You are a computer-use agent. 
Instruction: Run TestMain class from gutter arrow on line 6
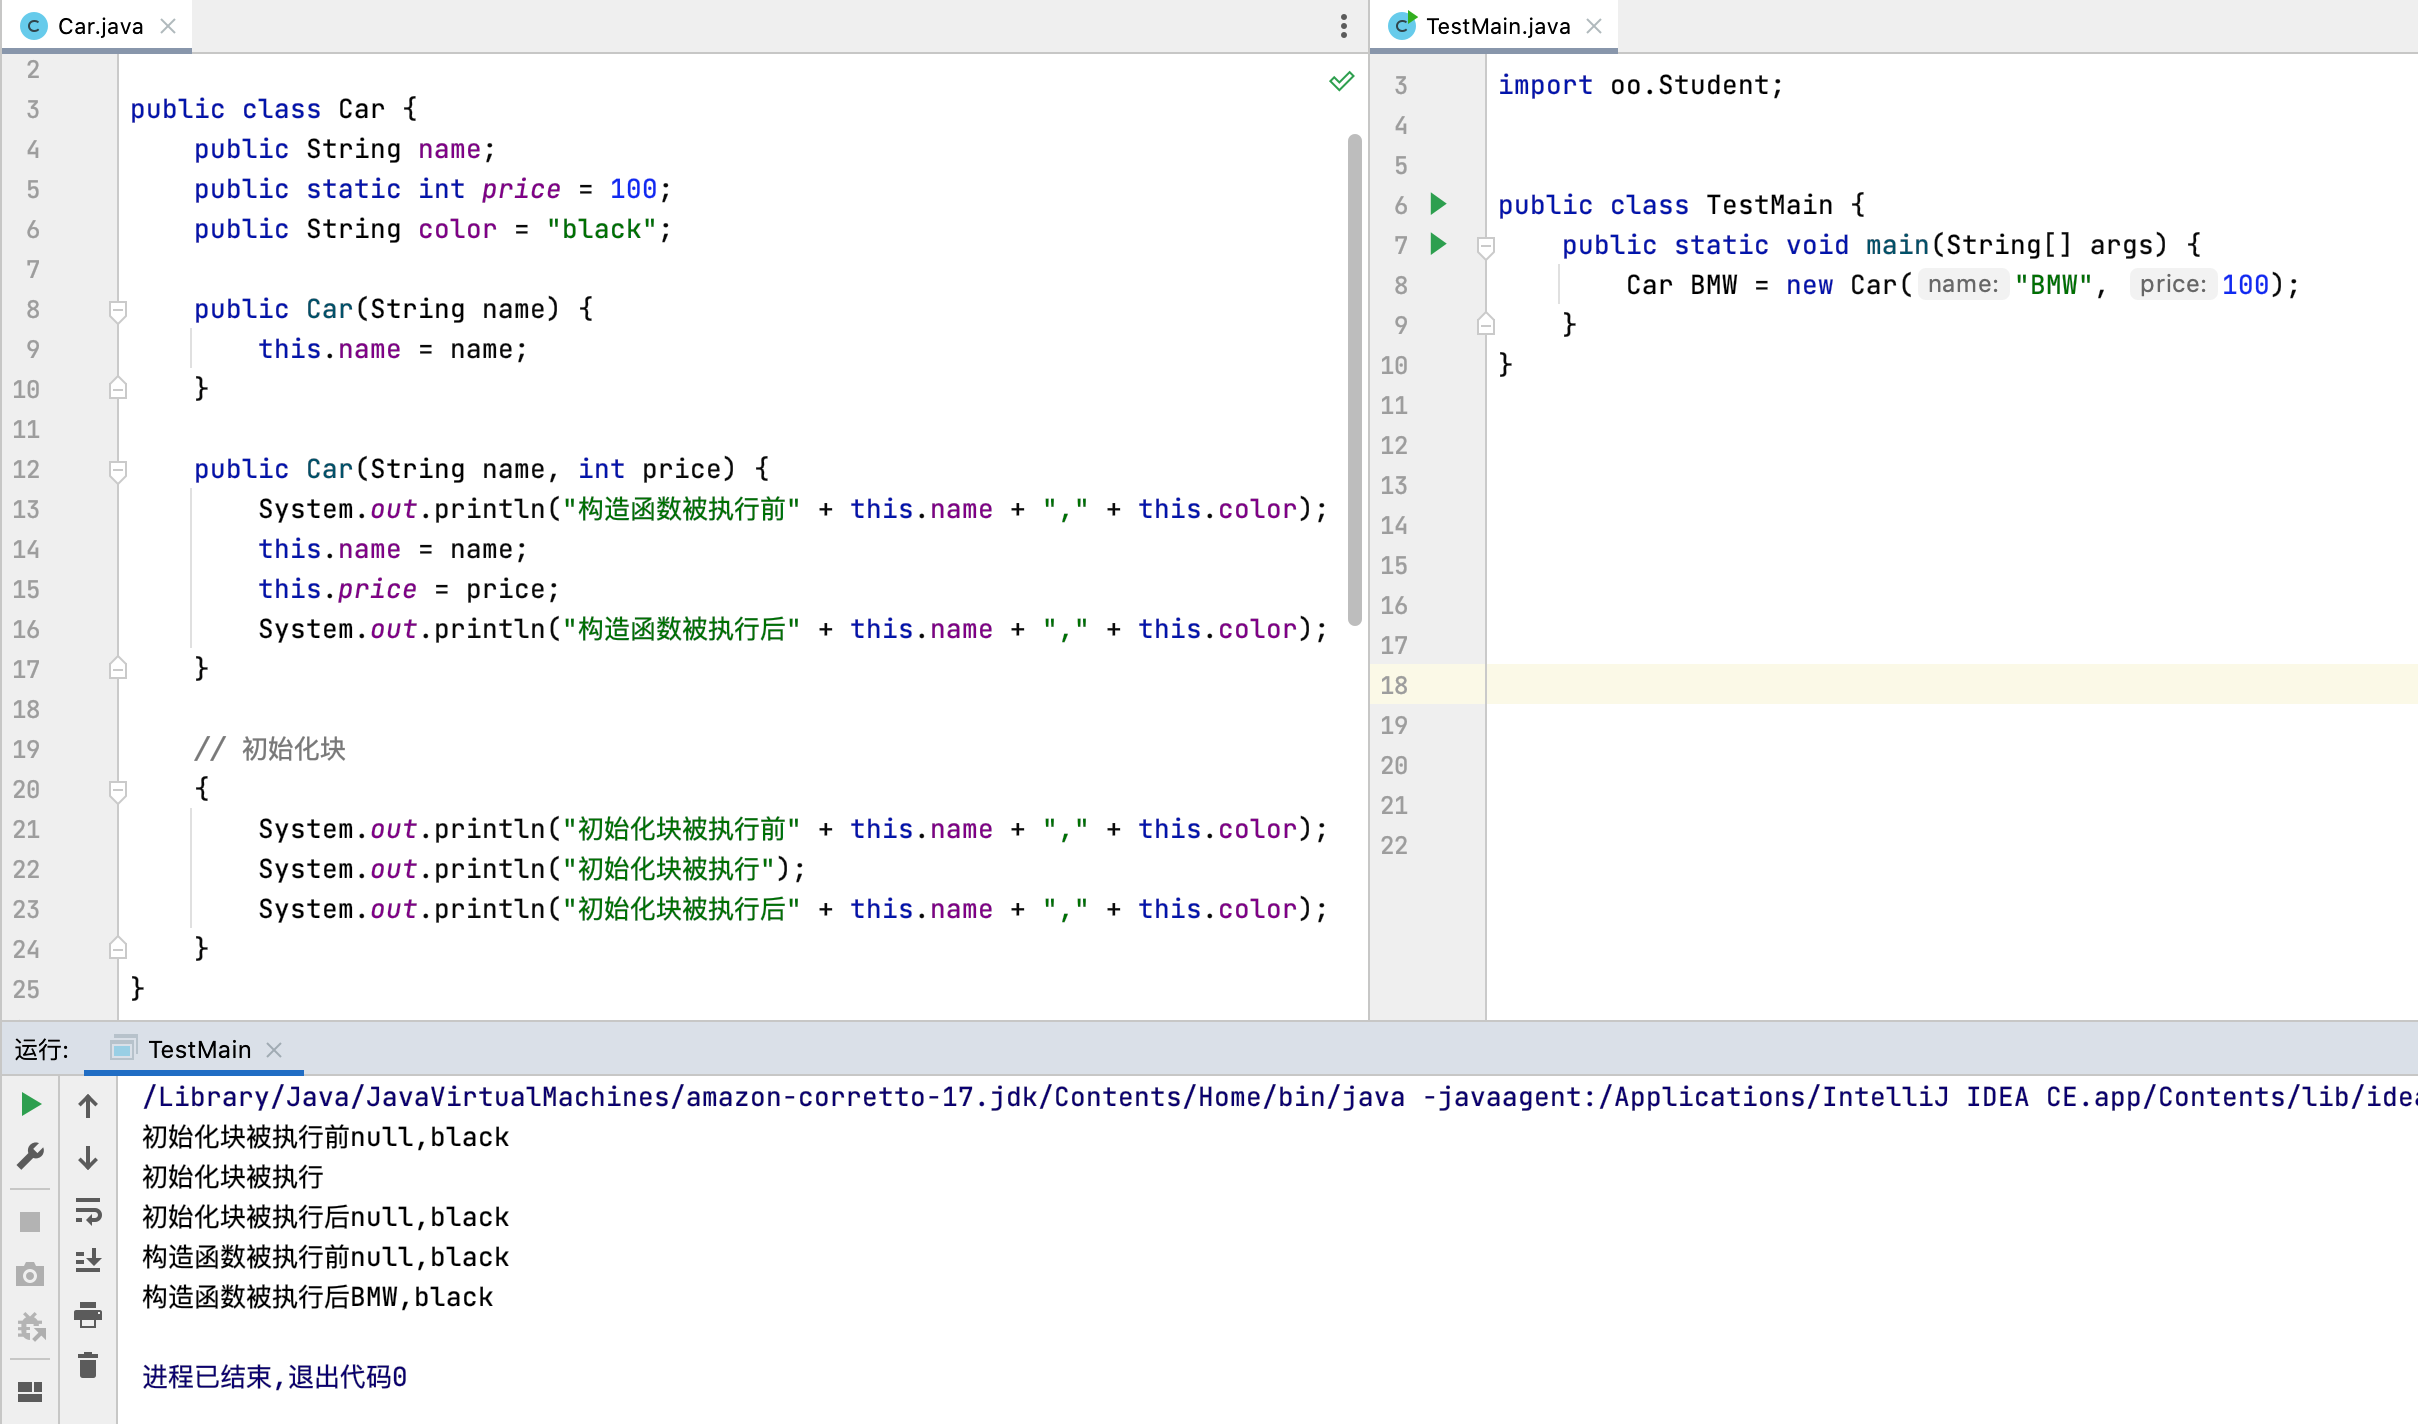click(x=1438, y=204)
